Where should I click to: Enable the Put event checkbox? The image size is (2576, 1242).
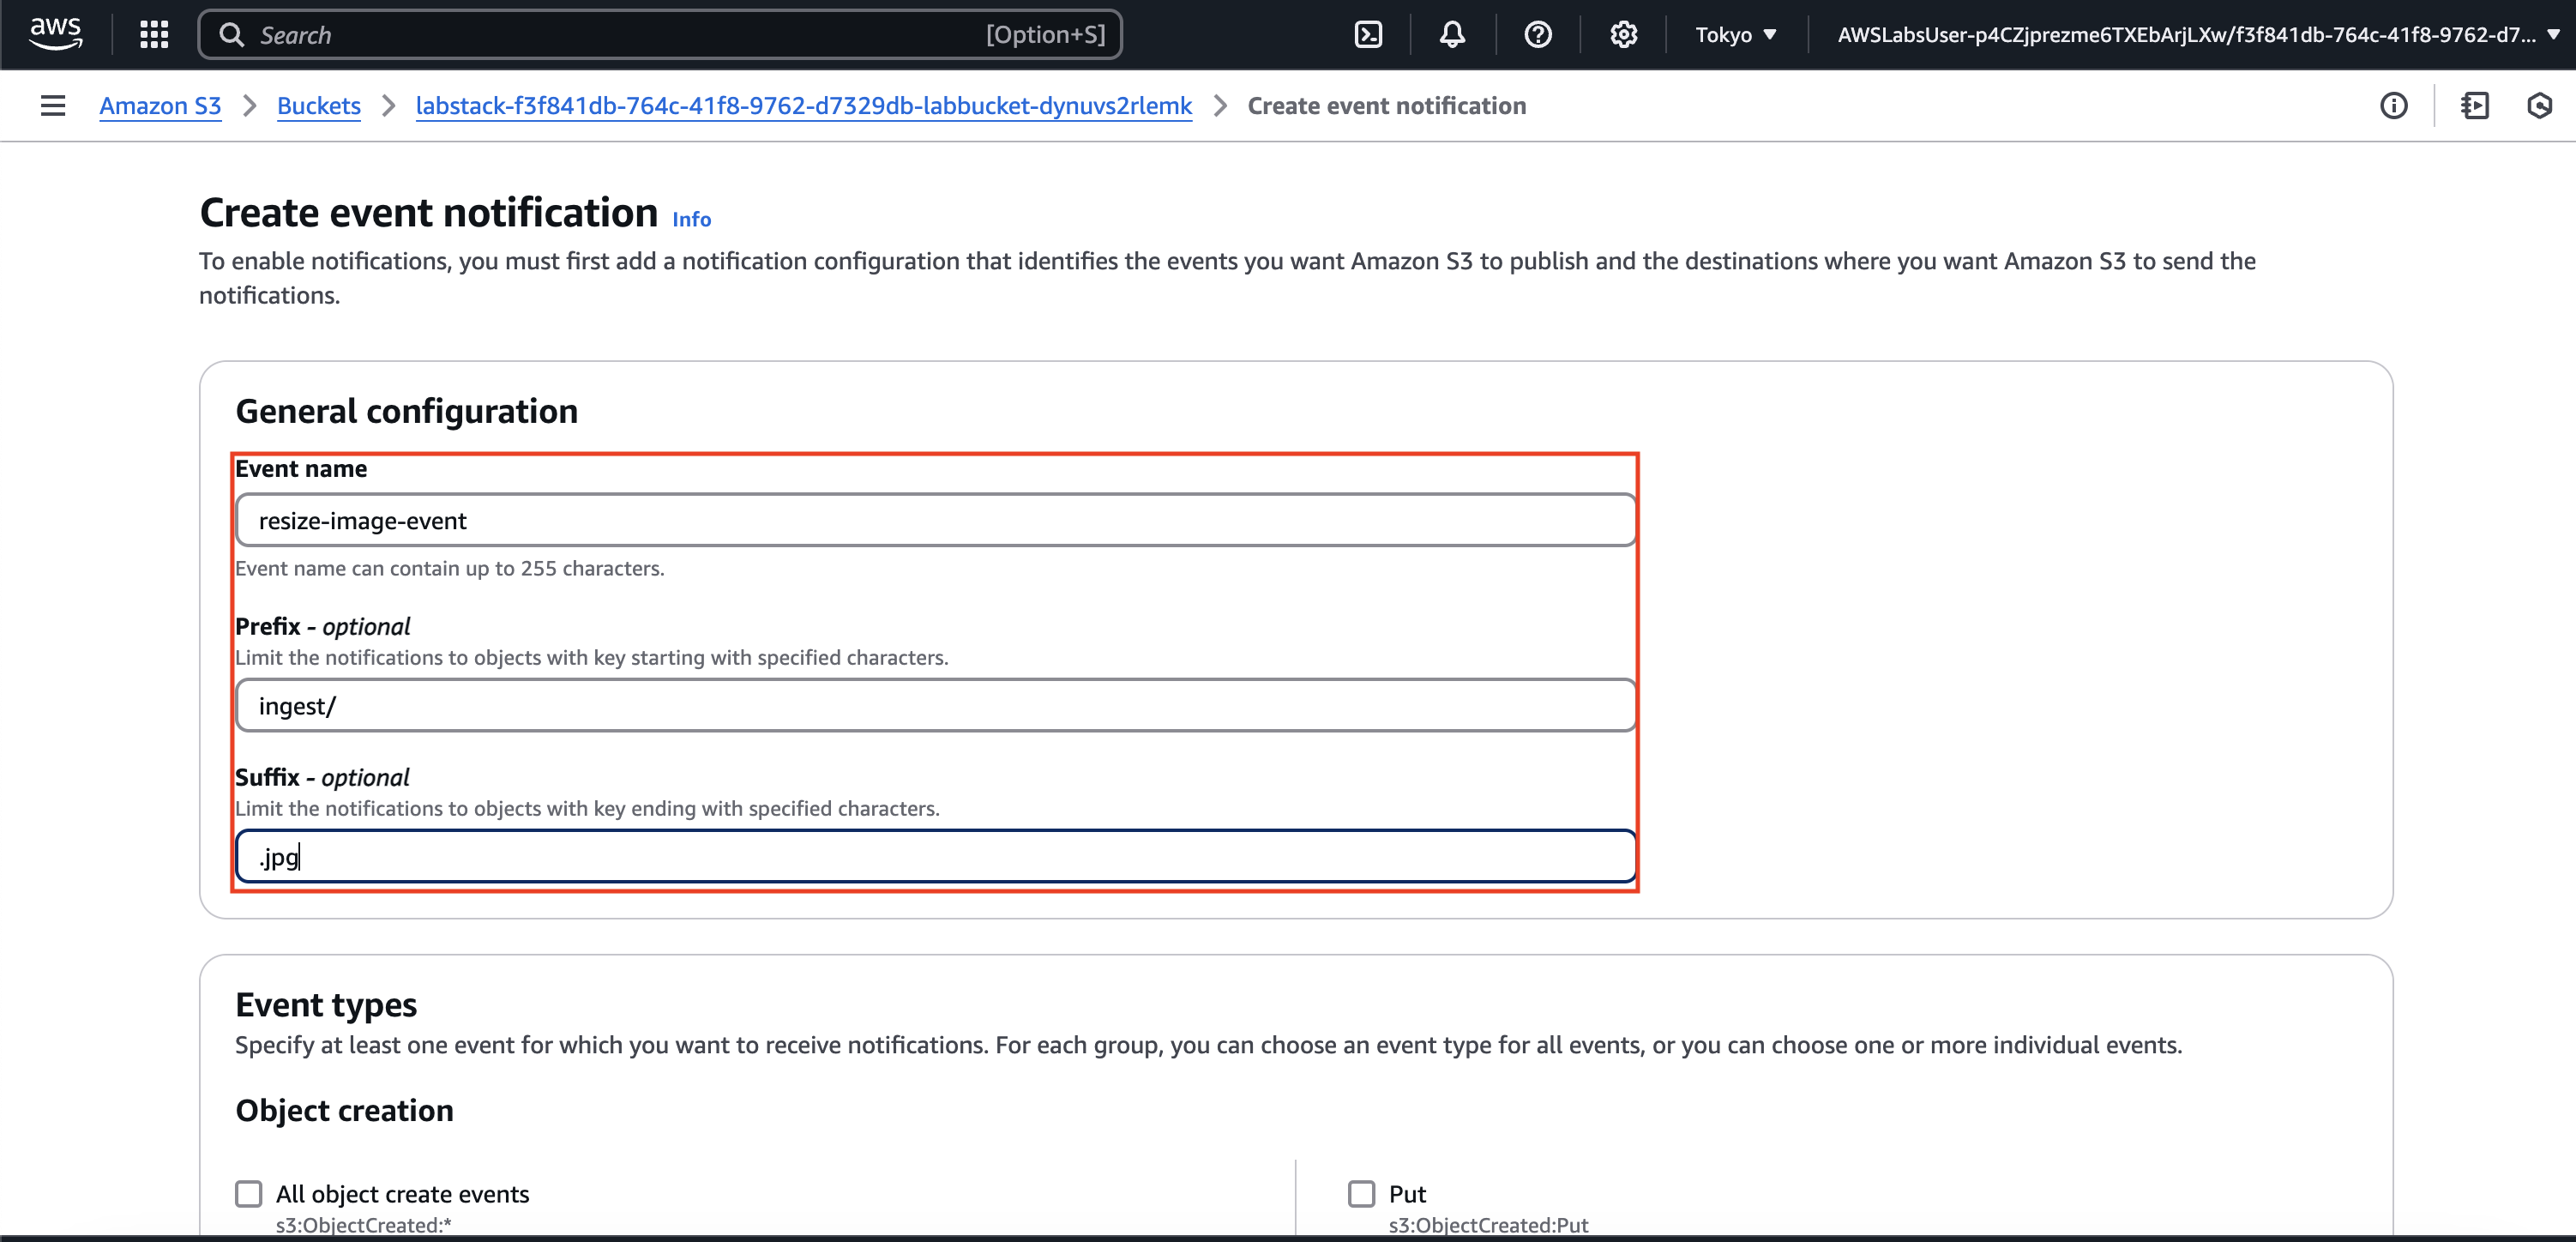pyautogui.click(x=1361, y=1193)
